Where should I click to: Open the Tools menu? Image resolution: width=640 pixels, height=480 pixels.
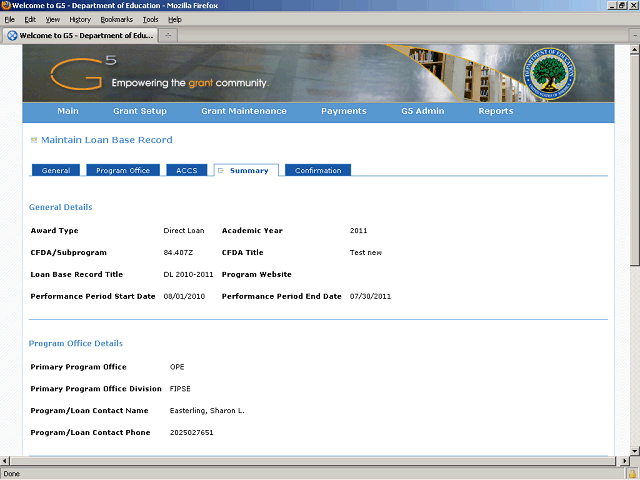pyautogui.click(x=150, y=20)
